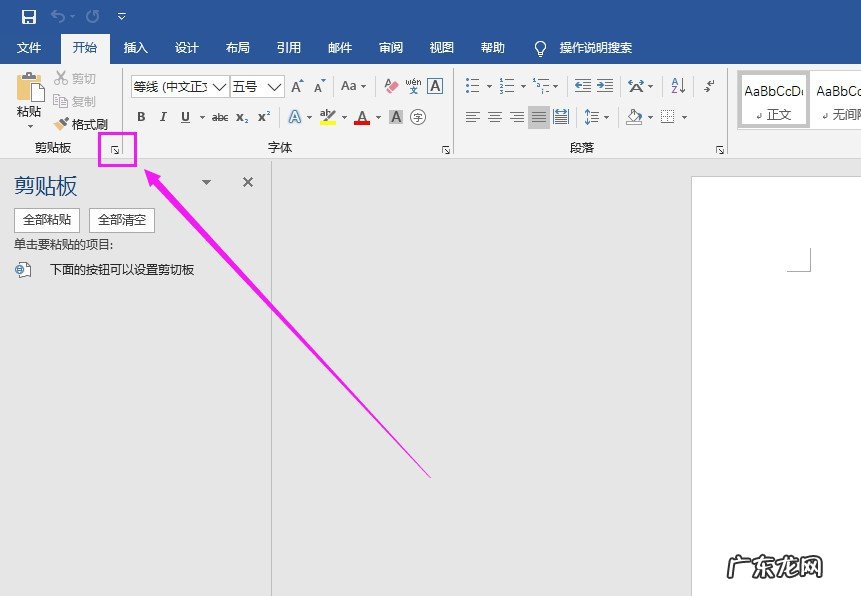The image size is (861, 596).
Task: Click the Phonetic Guide (wén) icon
Action: pyautogui.click(x=413, y=87)
